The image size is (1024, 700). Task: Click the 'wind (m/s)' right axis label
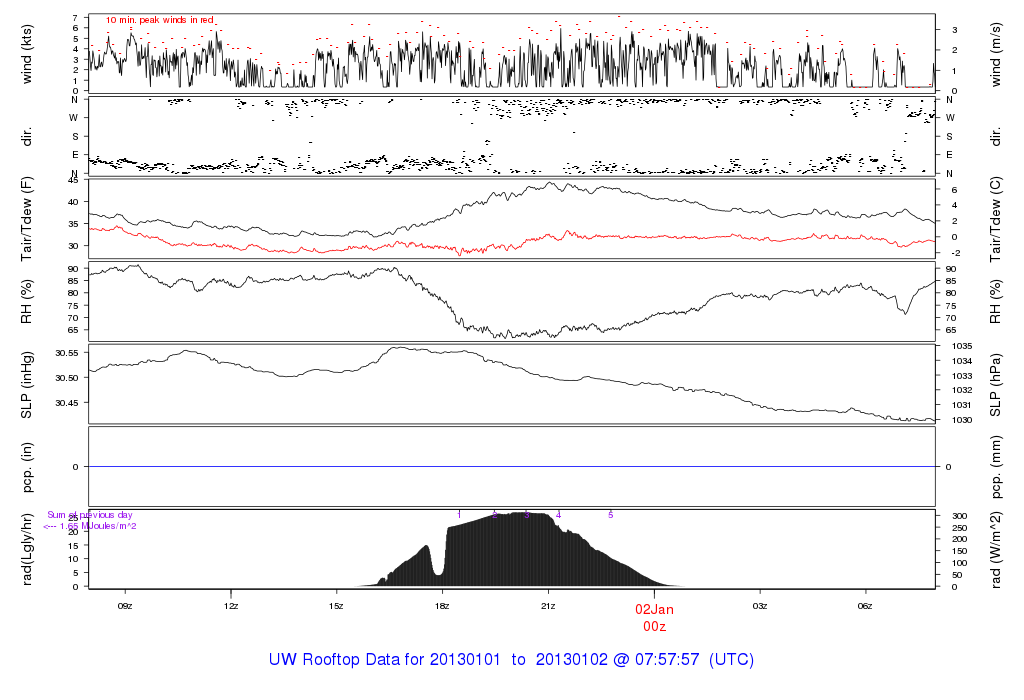click(x=996, y=52)
